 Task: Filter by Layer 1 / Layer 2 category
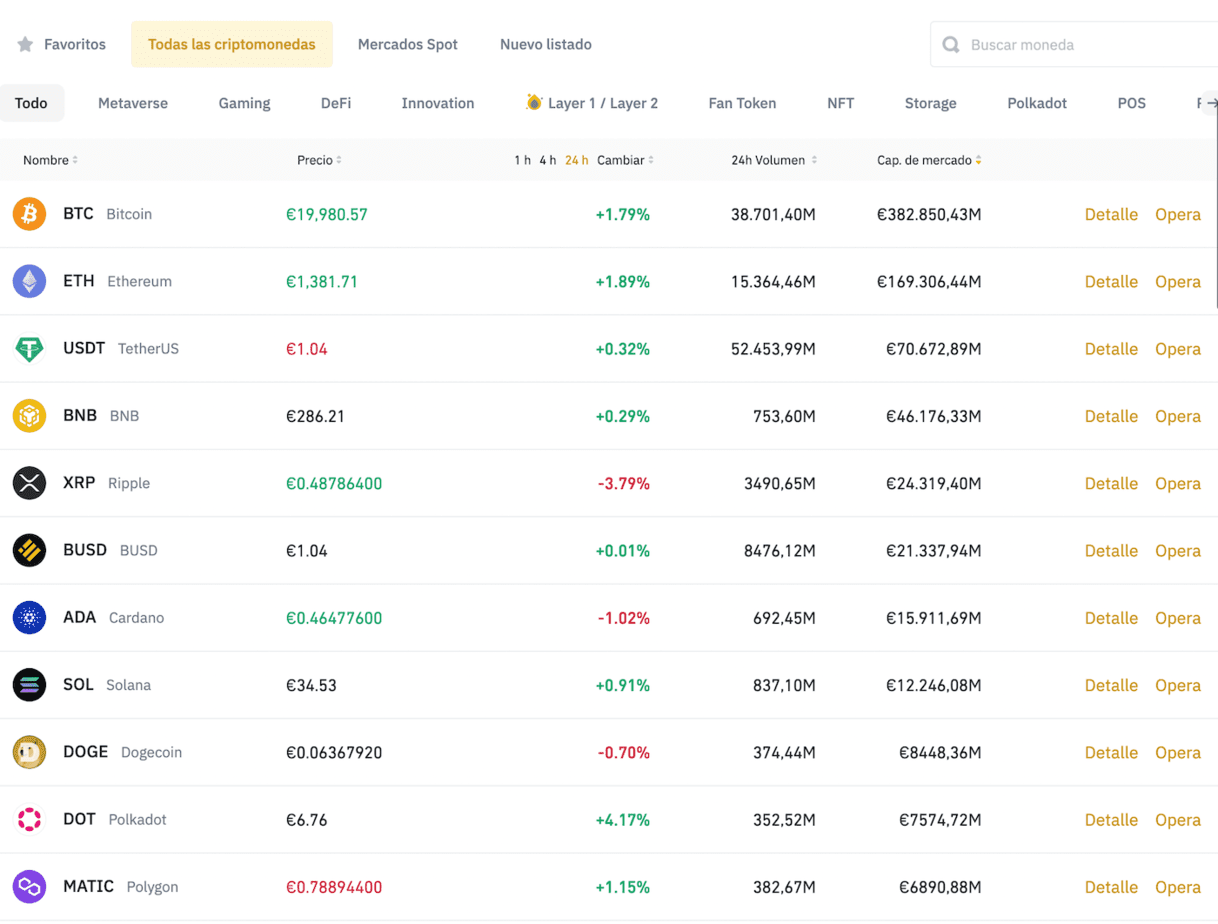tap(592, 103)
